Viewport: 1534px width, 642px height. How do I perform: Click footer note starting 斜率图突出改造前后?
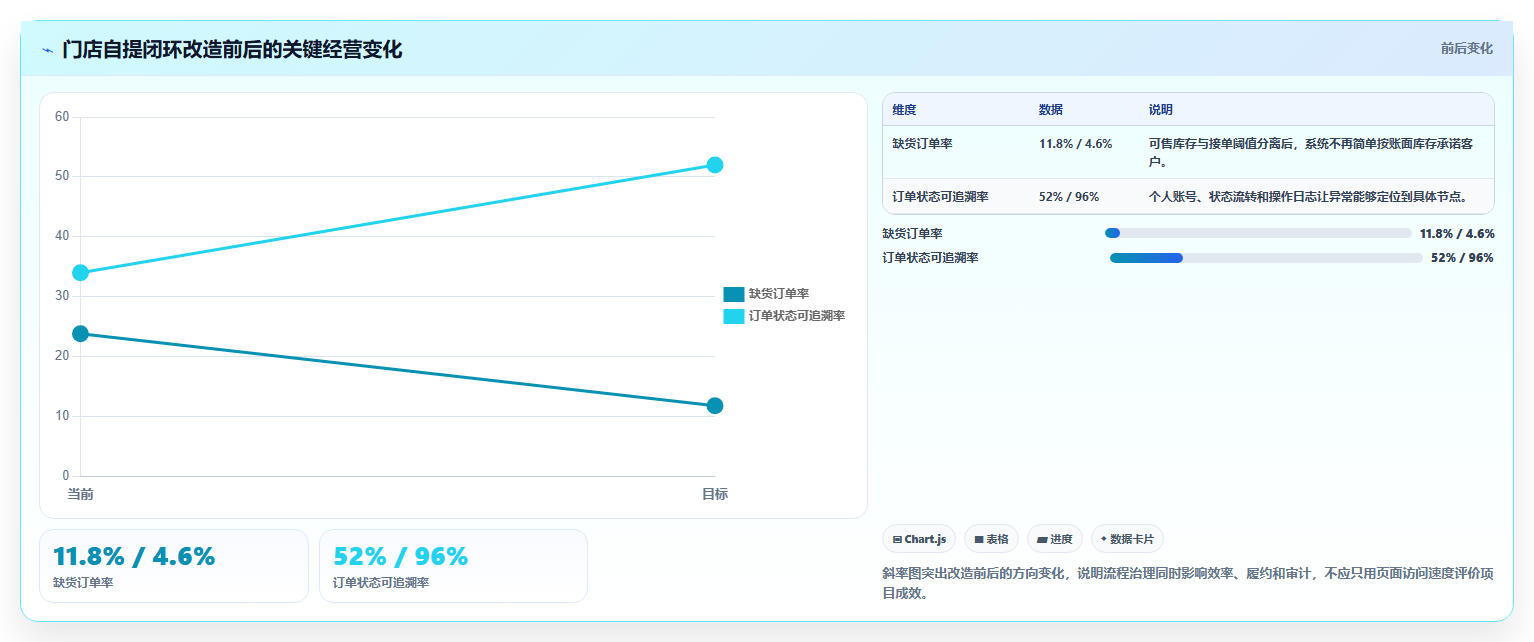click(x=1188, y=583)
